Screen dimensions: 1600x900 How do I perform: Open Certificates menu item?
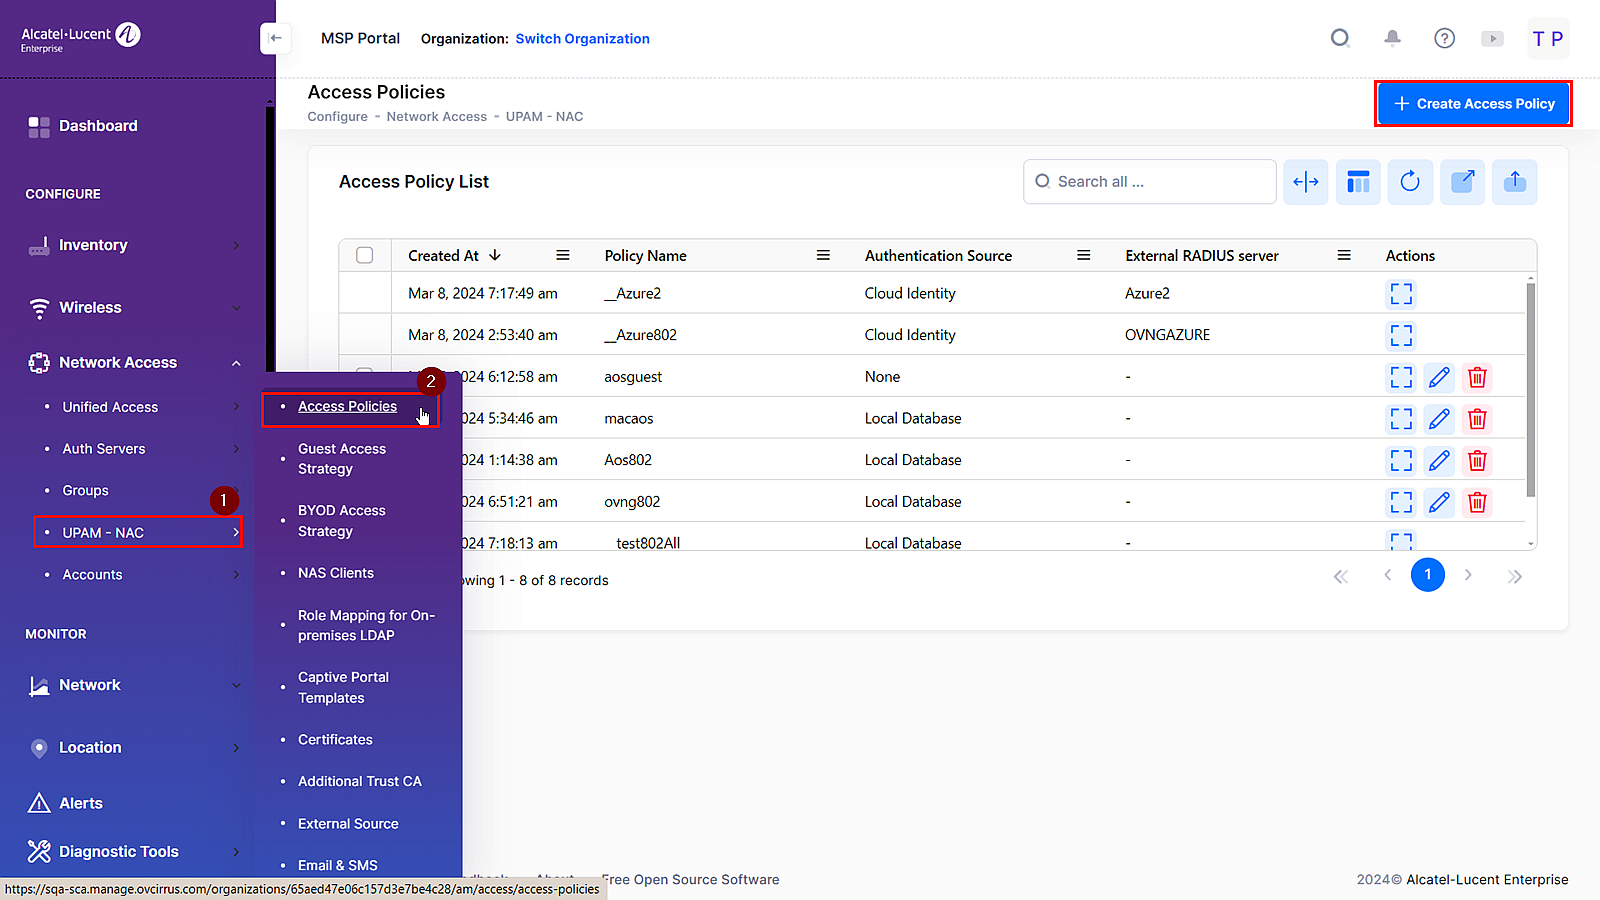[335, 740]
